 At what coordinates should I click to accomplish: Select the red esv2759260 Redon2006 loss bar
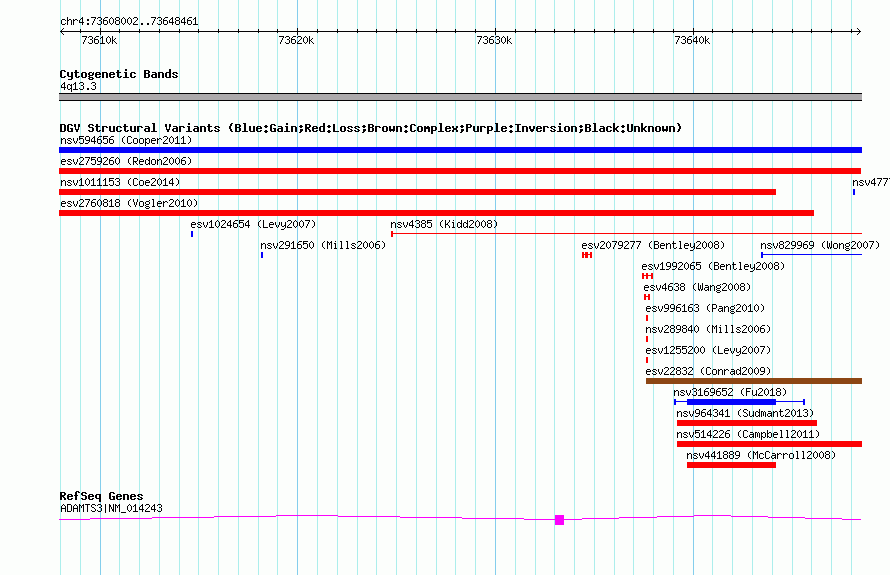click(x=460, y=171)
